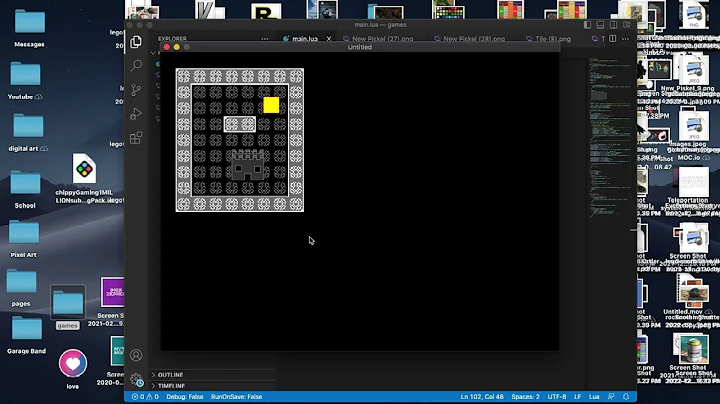Open errors and warnings count in status bar
The height and width of the screenshot is (404, 720).
145,397
